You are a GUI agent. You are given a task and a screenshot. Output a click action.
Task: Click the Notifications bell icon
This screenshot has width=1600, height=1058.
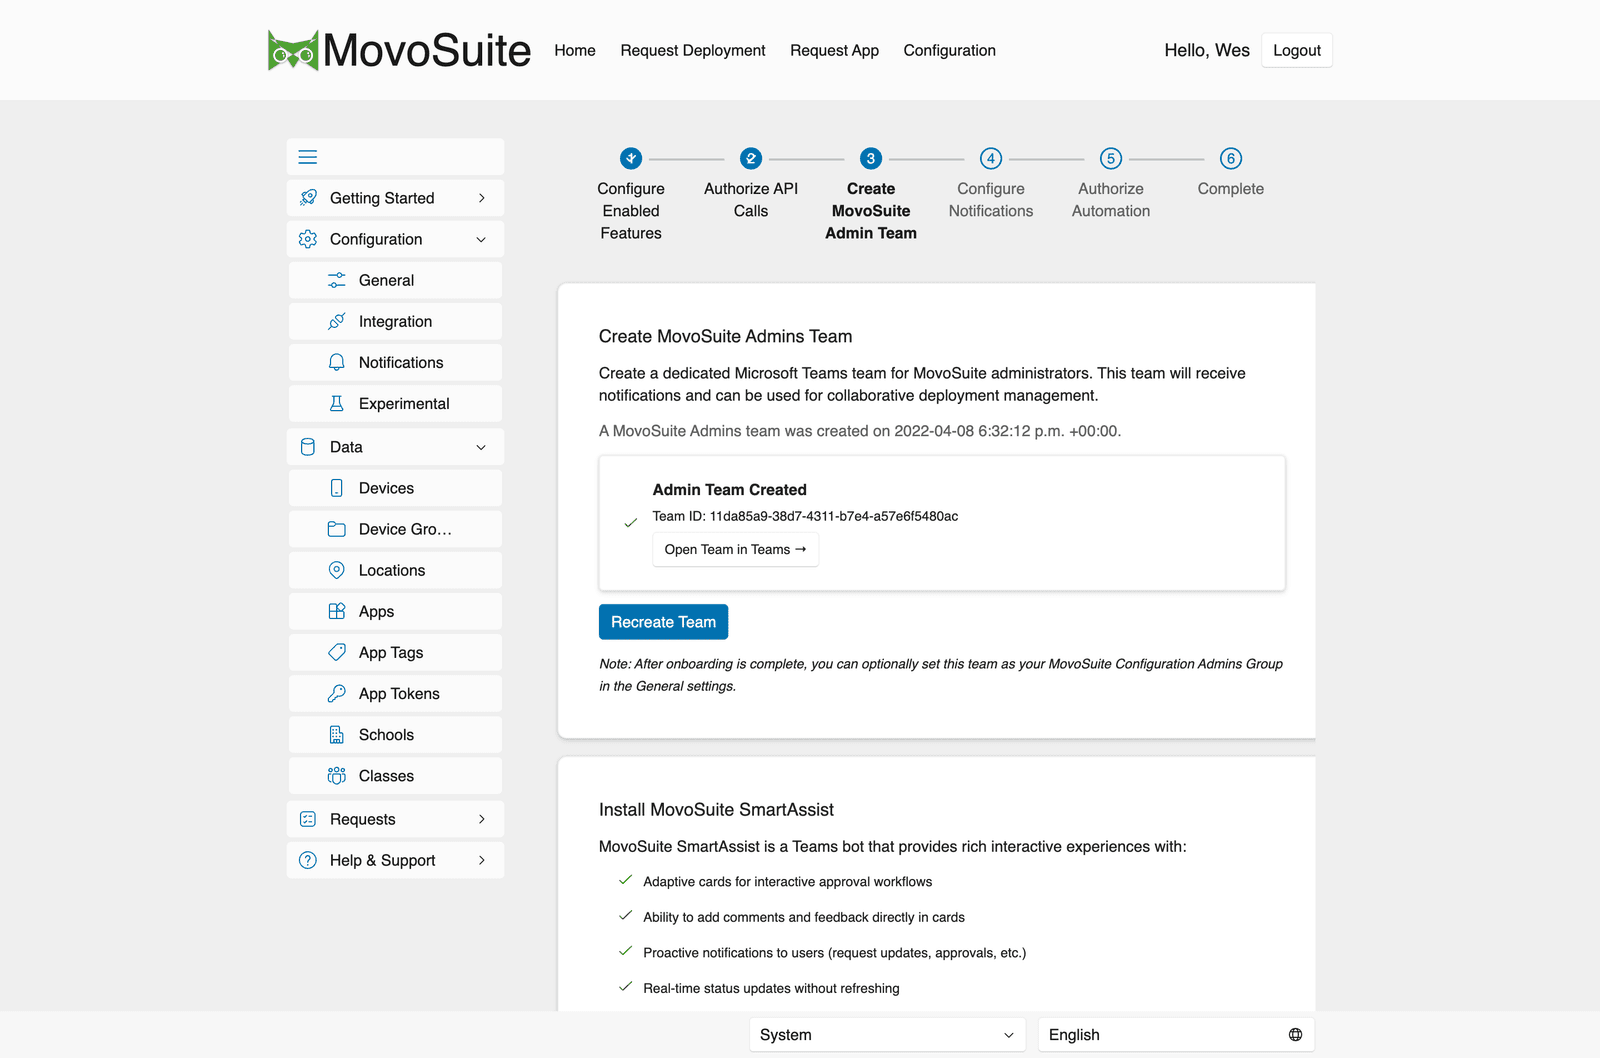coord(337,362)
